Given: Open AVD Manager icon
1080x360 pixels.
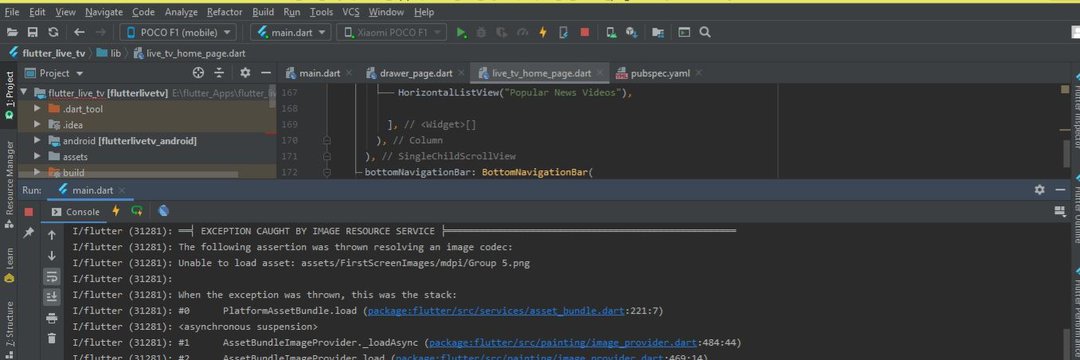Looking at the screenshot, I should [x=611, y=32].
